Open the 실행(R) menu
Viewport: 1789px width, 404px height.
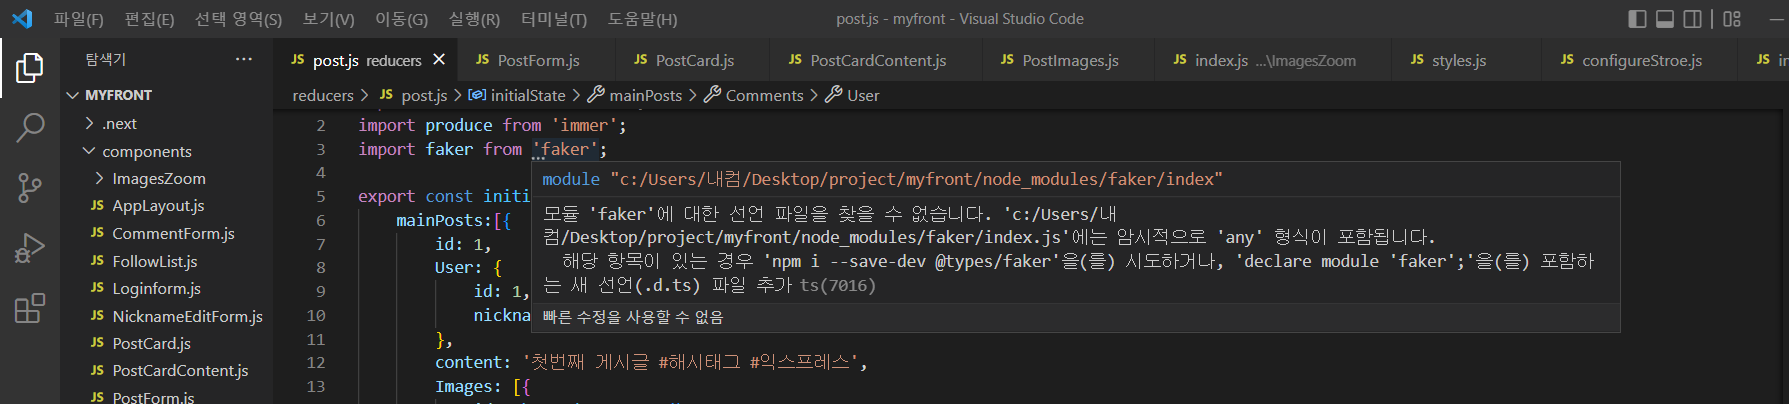(x=474, y=19)
